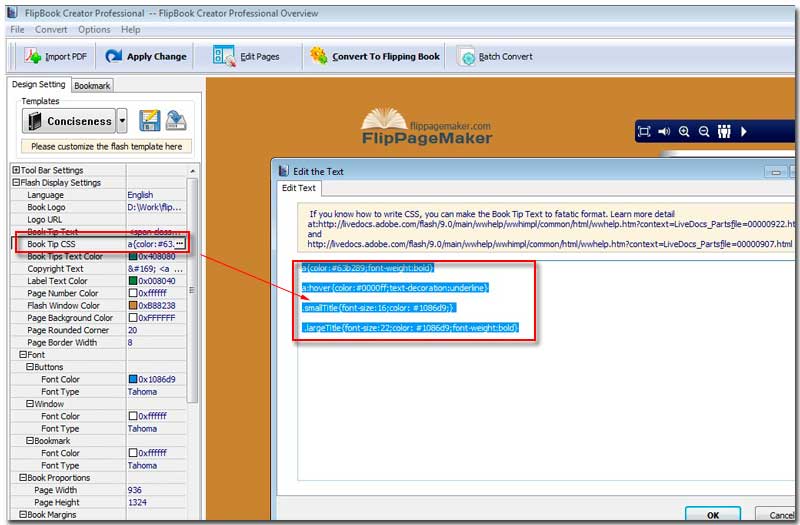
Task: Click in the CSS text editing area
Action: [x=546, y=370]
